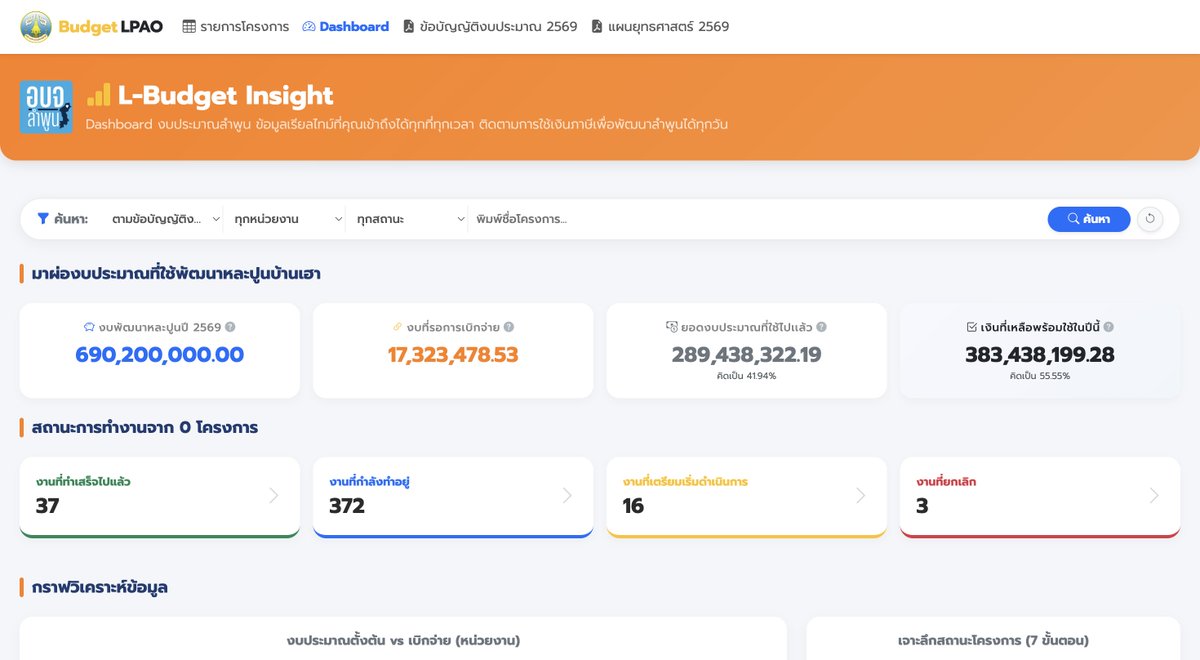Click help icon next to เงินที่เหลือพร้อมใช้ในปีนี้
The height and width of the screenshot is (660, 1200).
click(1108, 327)
